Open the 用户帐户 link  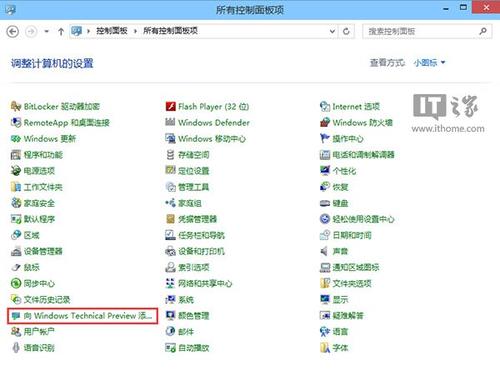(39, 331)
